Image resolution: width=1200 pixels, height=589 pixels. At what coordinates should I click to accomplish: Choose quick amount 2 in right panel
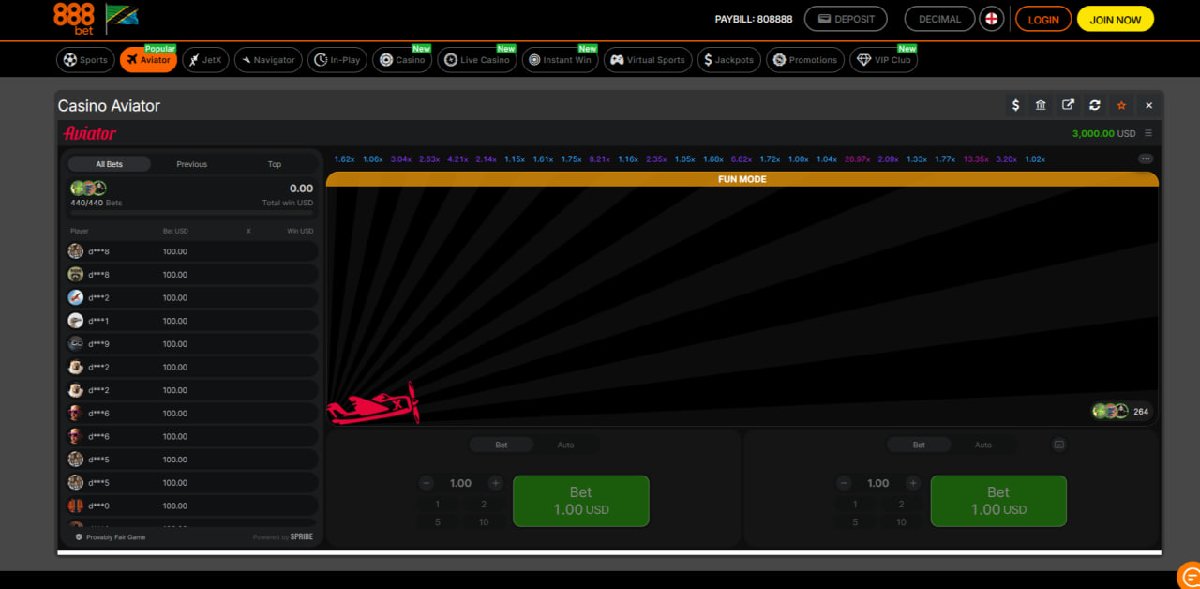[902, 505]
